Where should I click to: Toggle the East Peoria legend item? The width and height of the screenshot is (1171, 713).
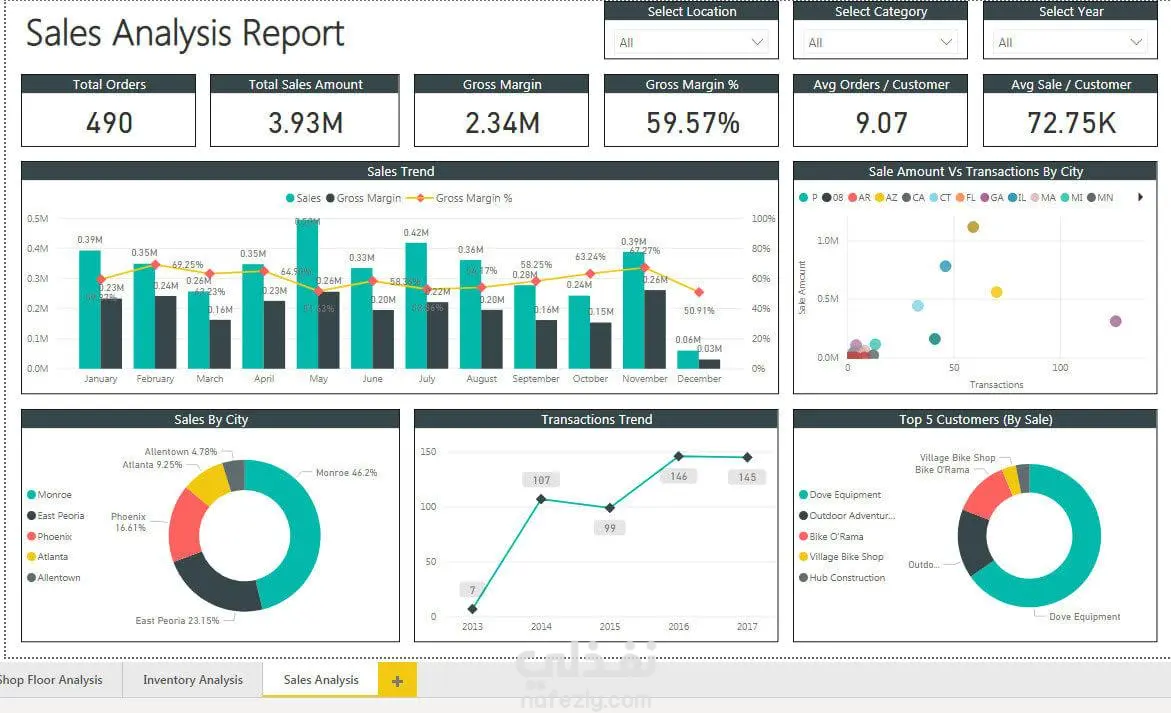tap(55, 516)
